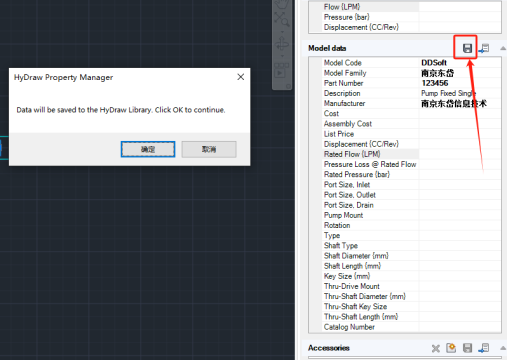Collapse the Model data section
This screenshot has height=360, width=507.
(503, 49)
